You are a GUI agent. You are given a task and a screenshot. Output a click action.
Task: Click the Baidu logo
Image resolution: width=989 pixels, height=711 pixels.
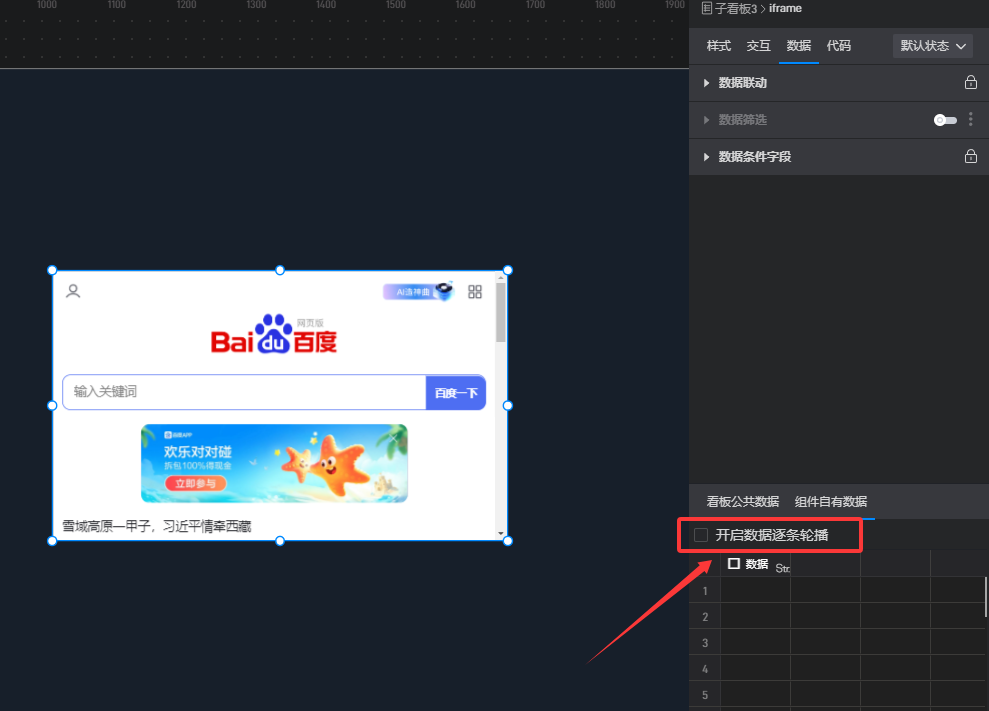[274, 334]
